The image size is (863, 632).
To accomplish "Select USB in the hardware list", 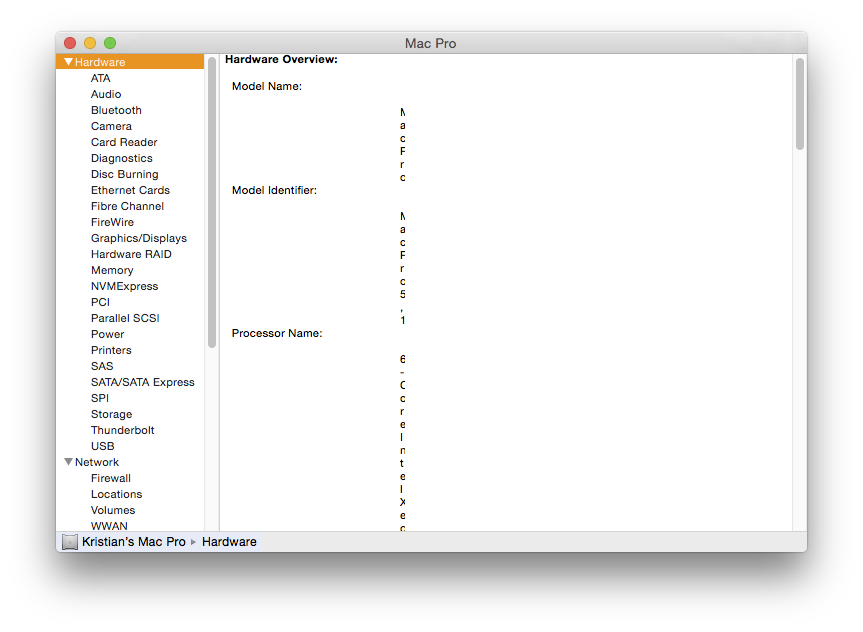I will tap(102, 446).
